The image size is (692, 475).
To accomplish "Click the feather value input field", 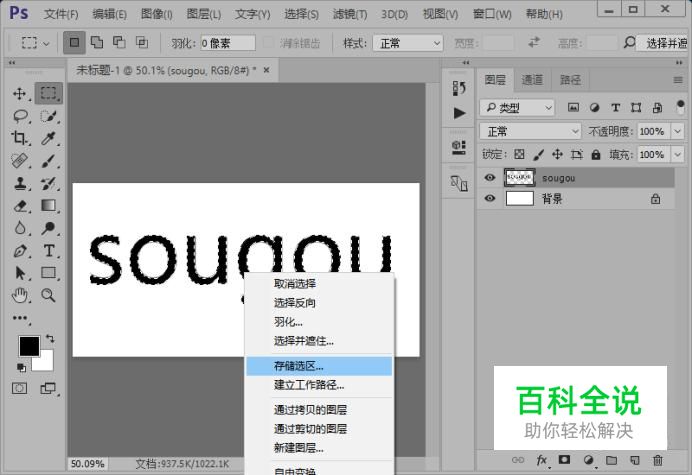I will pos(228,43).
